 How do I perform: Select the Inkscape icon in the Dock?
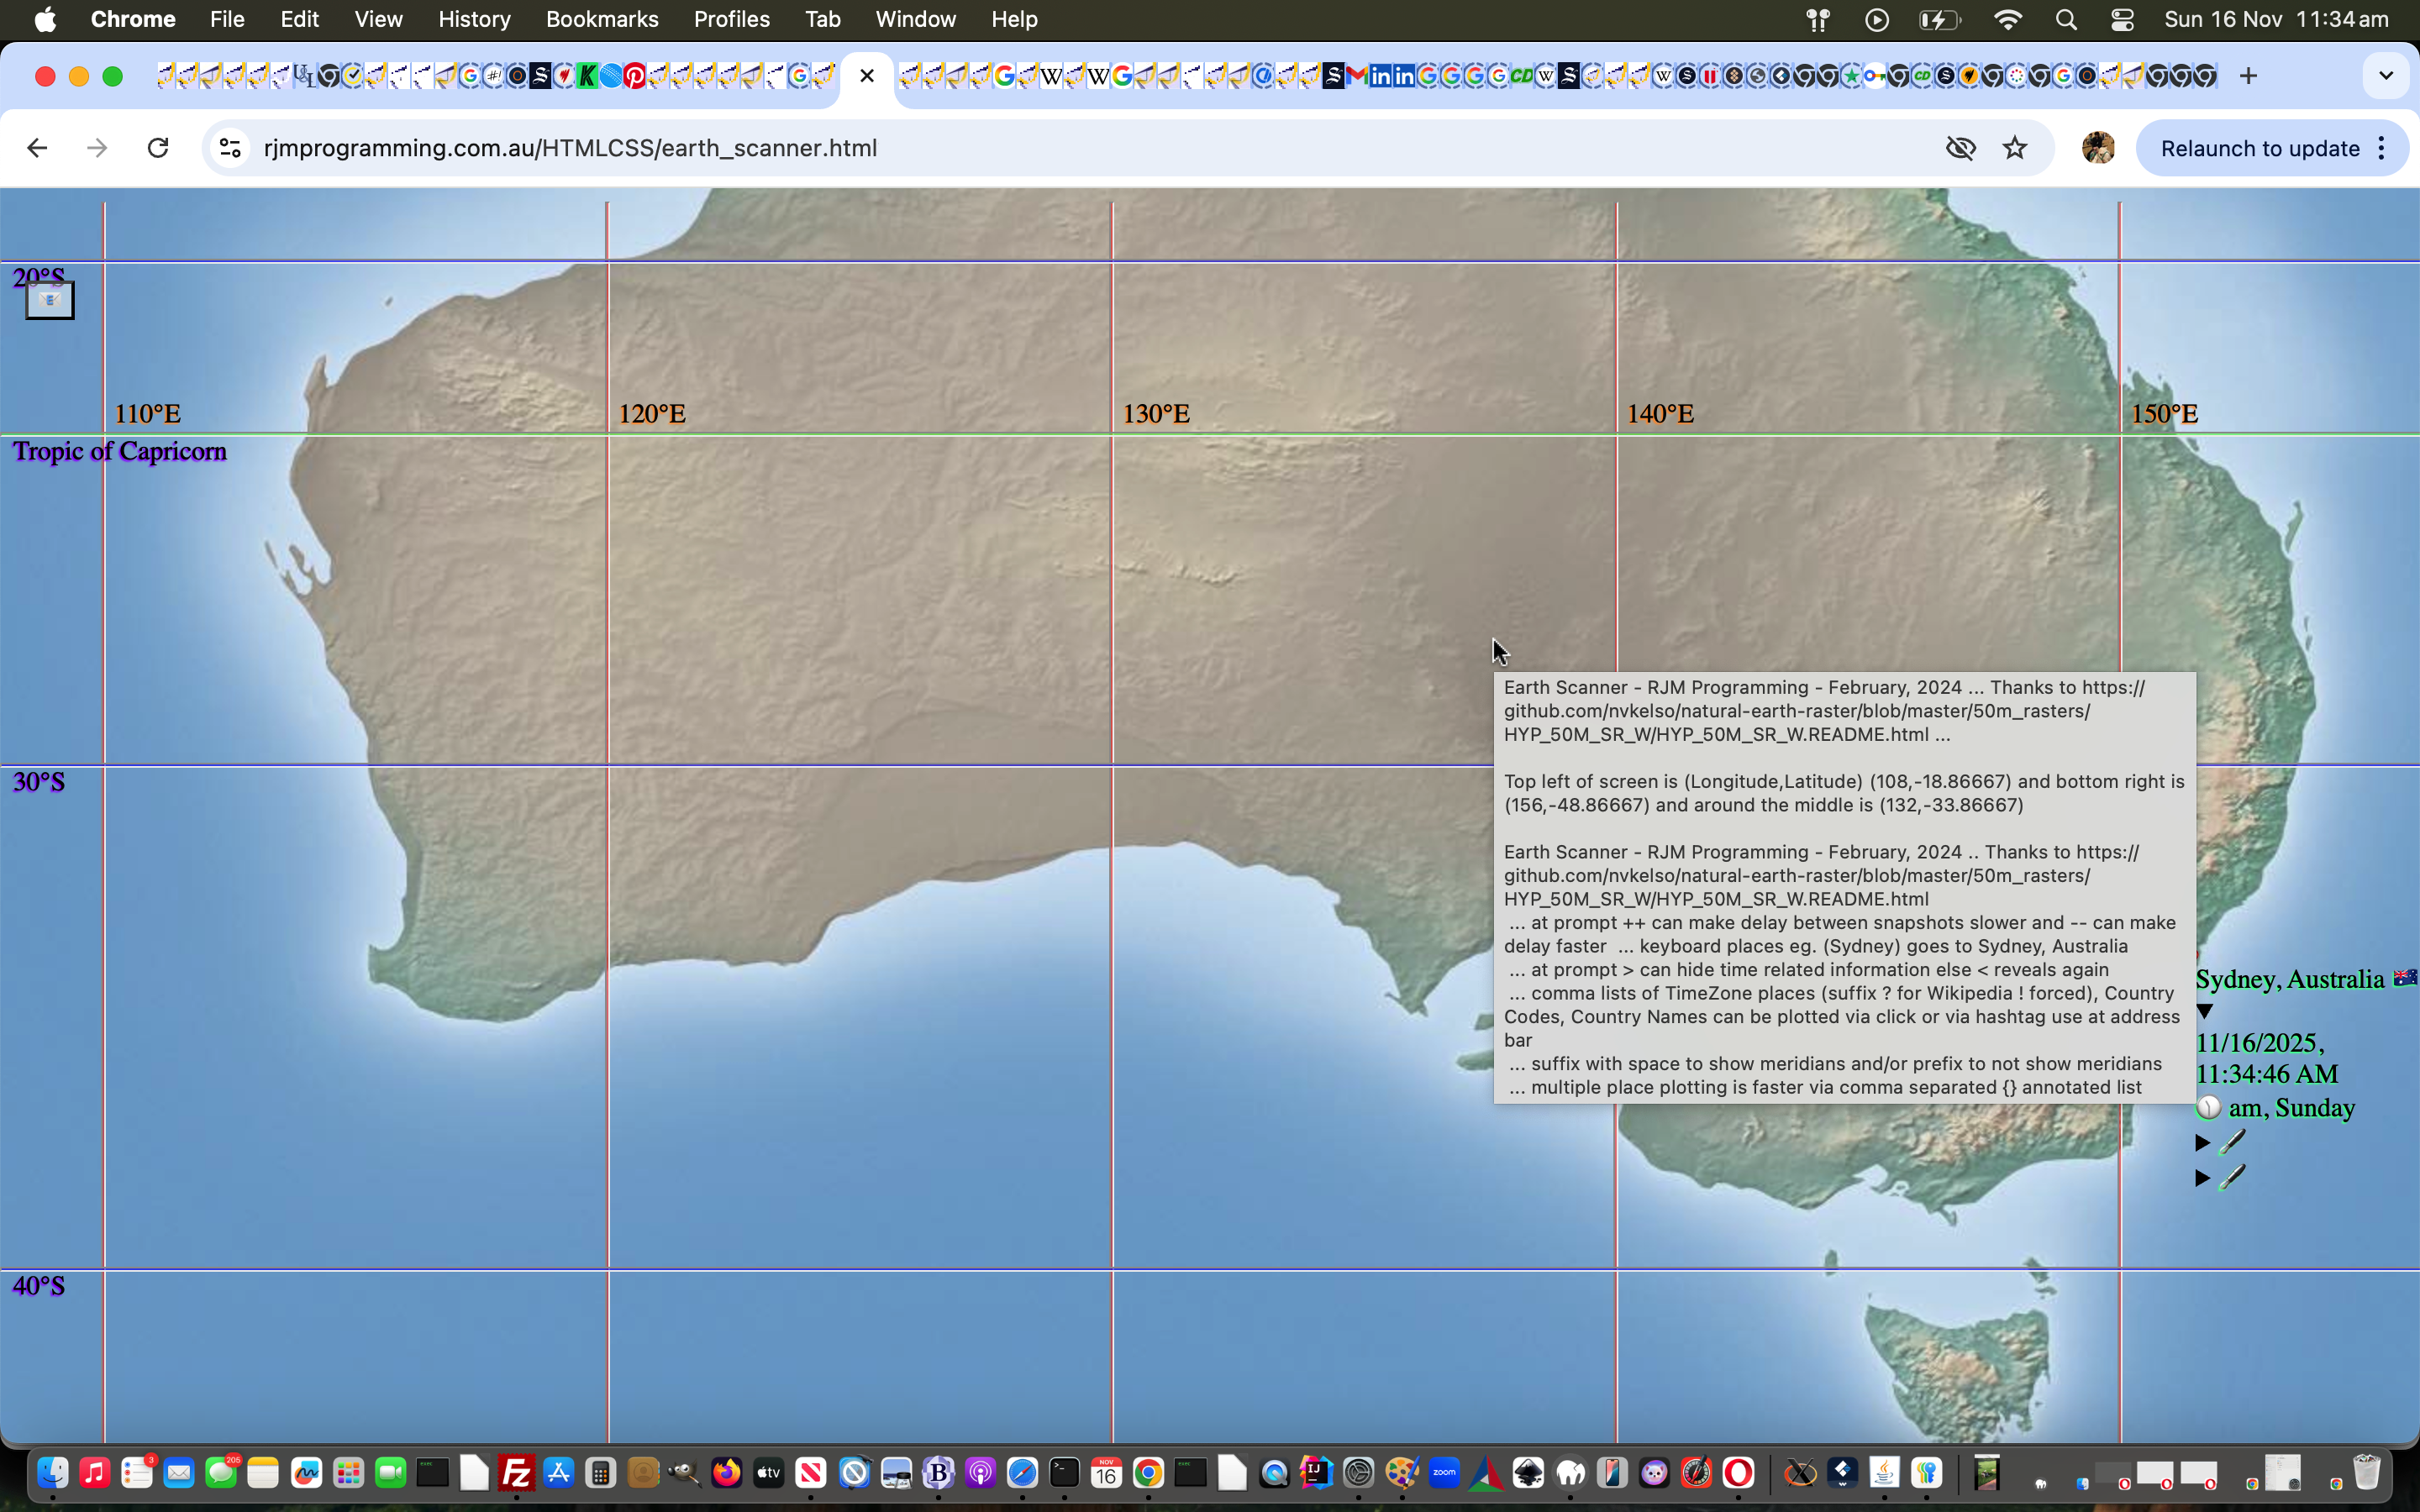click(1528, 1473)
